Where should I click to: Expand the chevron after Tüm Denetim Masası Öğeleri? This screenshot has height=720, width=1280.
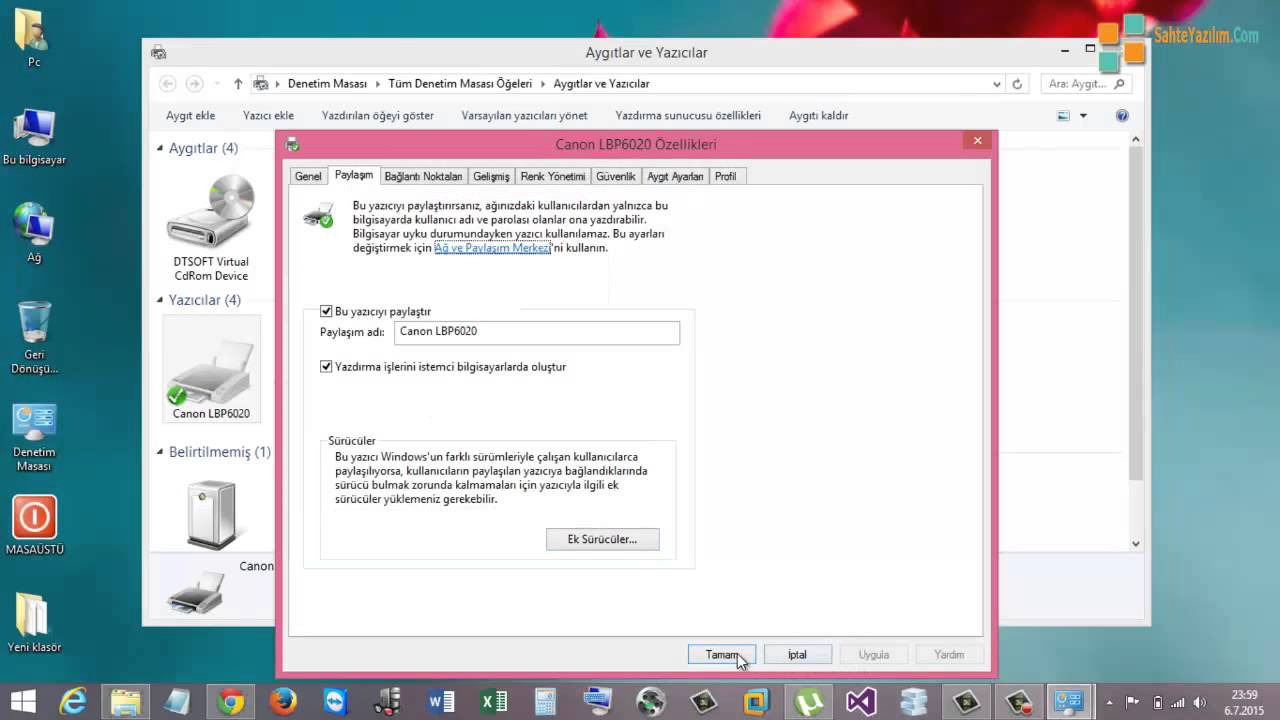point(543,84)
